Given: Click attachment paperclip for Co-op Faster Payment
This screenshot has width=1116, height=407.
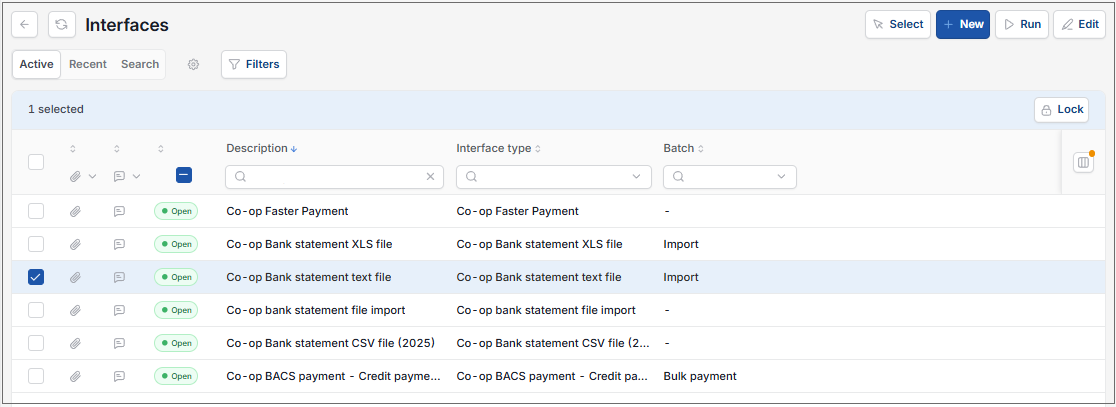Looking at the screenshot, I should pyautogui.click(x=75, y=211).
